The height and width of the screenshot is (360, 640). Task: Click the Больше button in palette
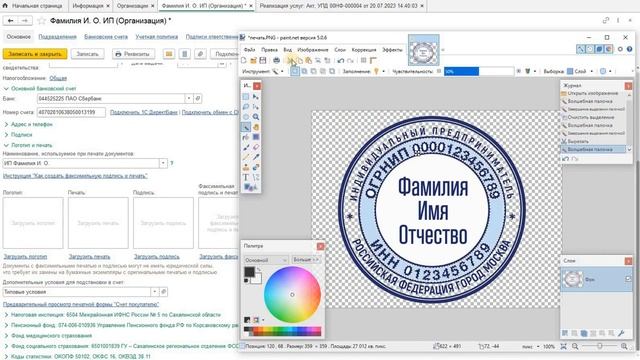click(306, 260)
